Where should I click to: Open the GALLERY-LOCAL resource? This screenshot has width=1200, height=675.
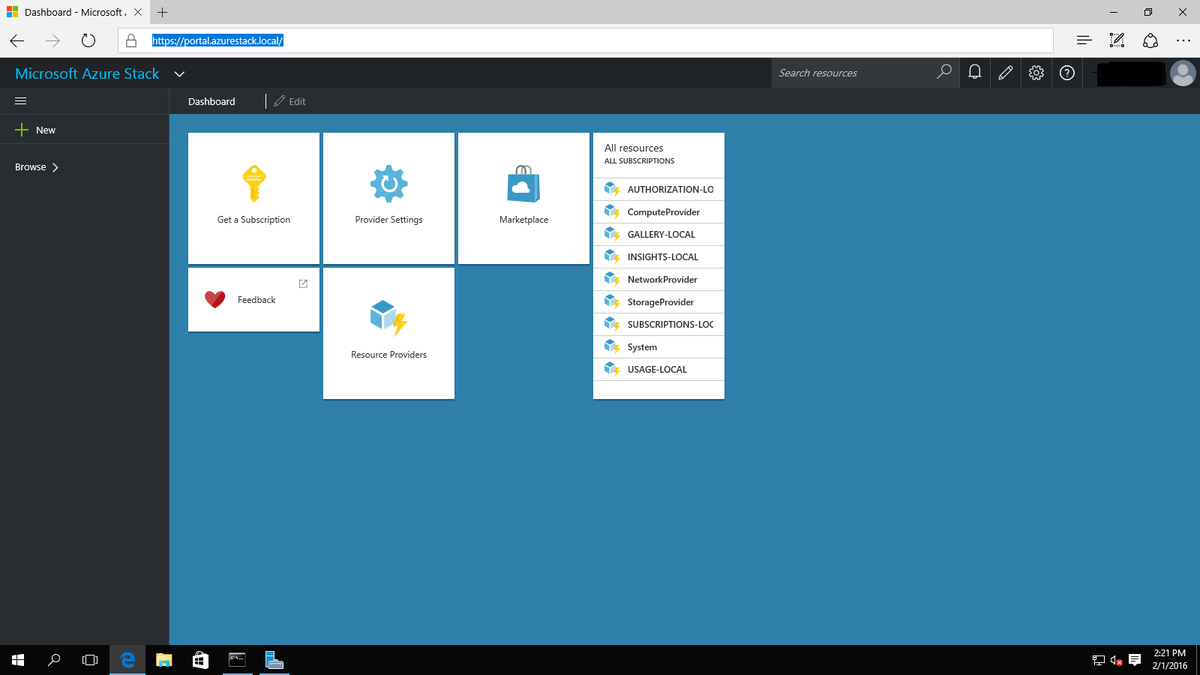659,234
